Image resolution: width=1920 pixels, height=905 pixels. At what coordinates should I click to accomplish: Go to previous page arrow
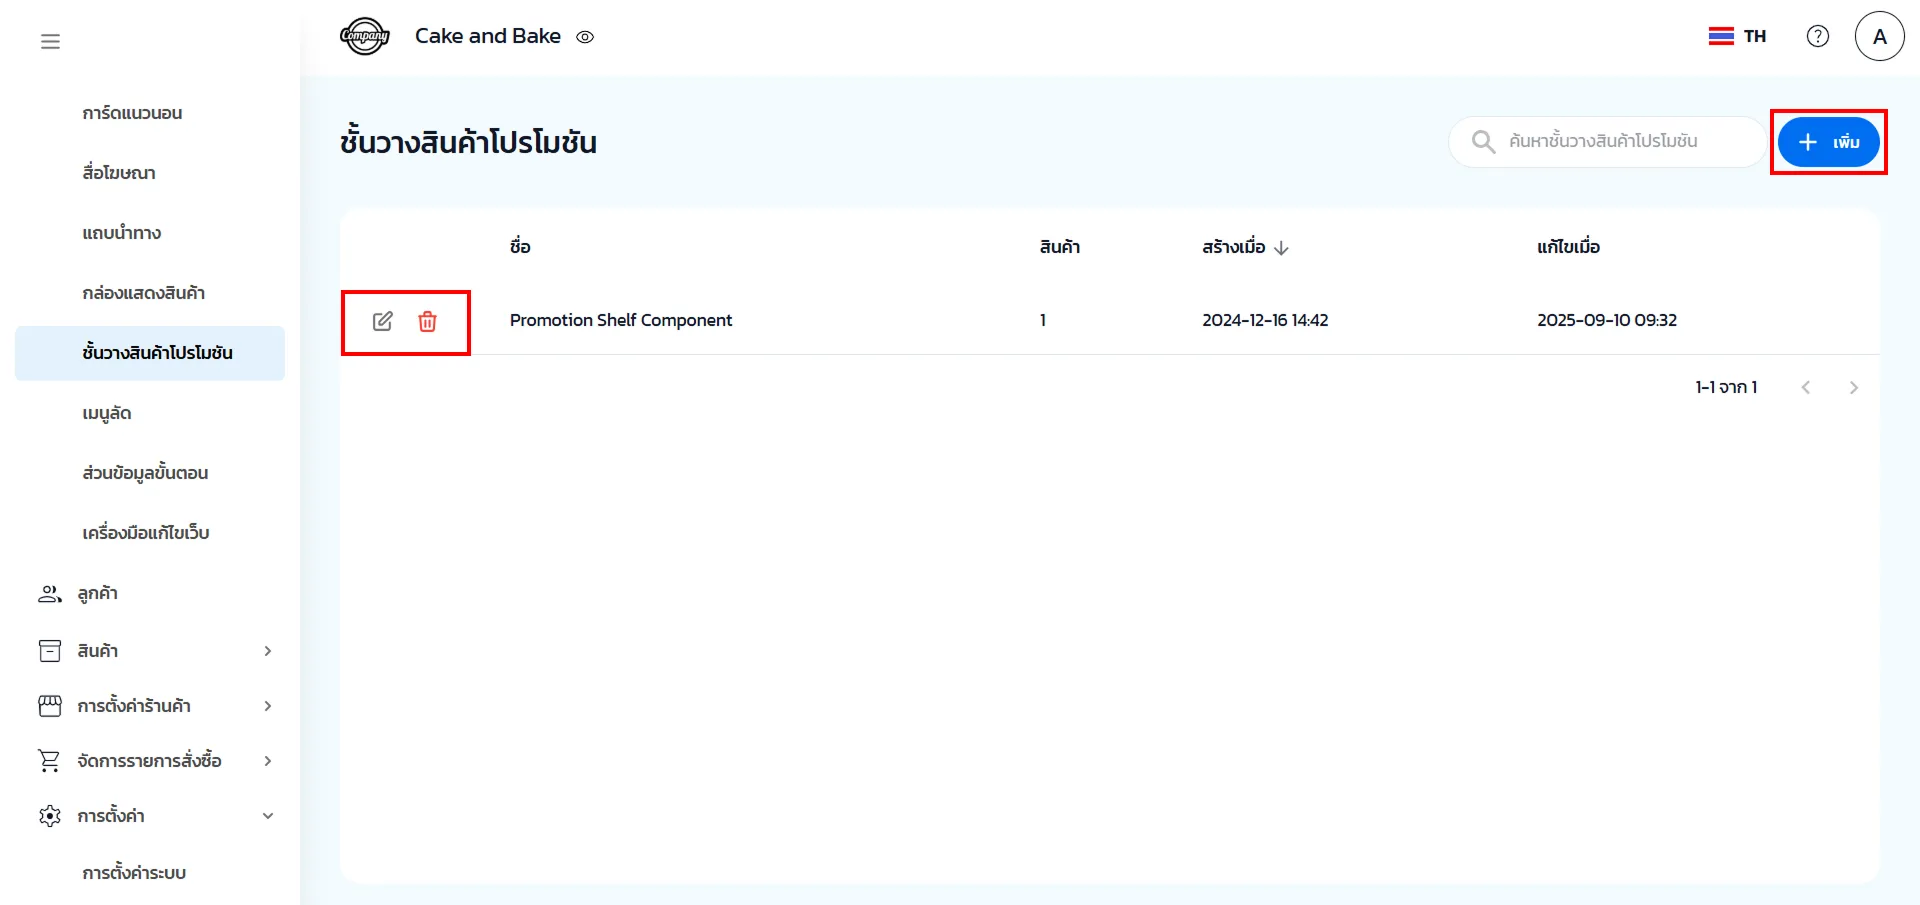(x=1805, y=388)
